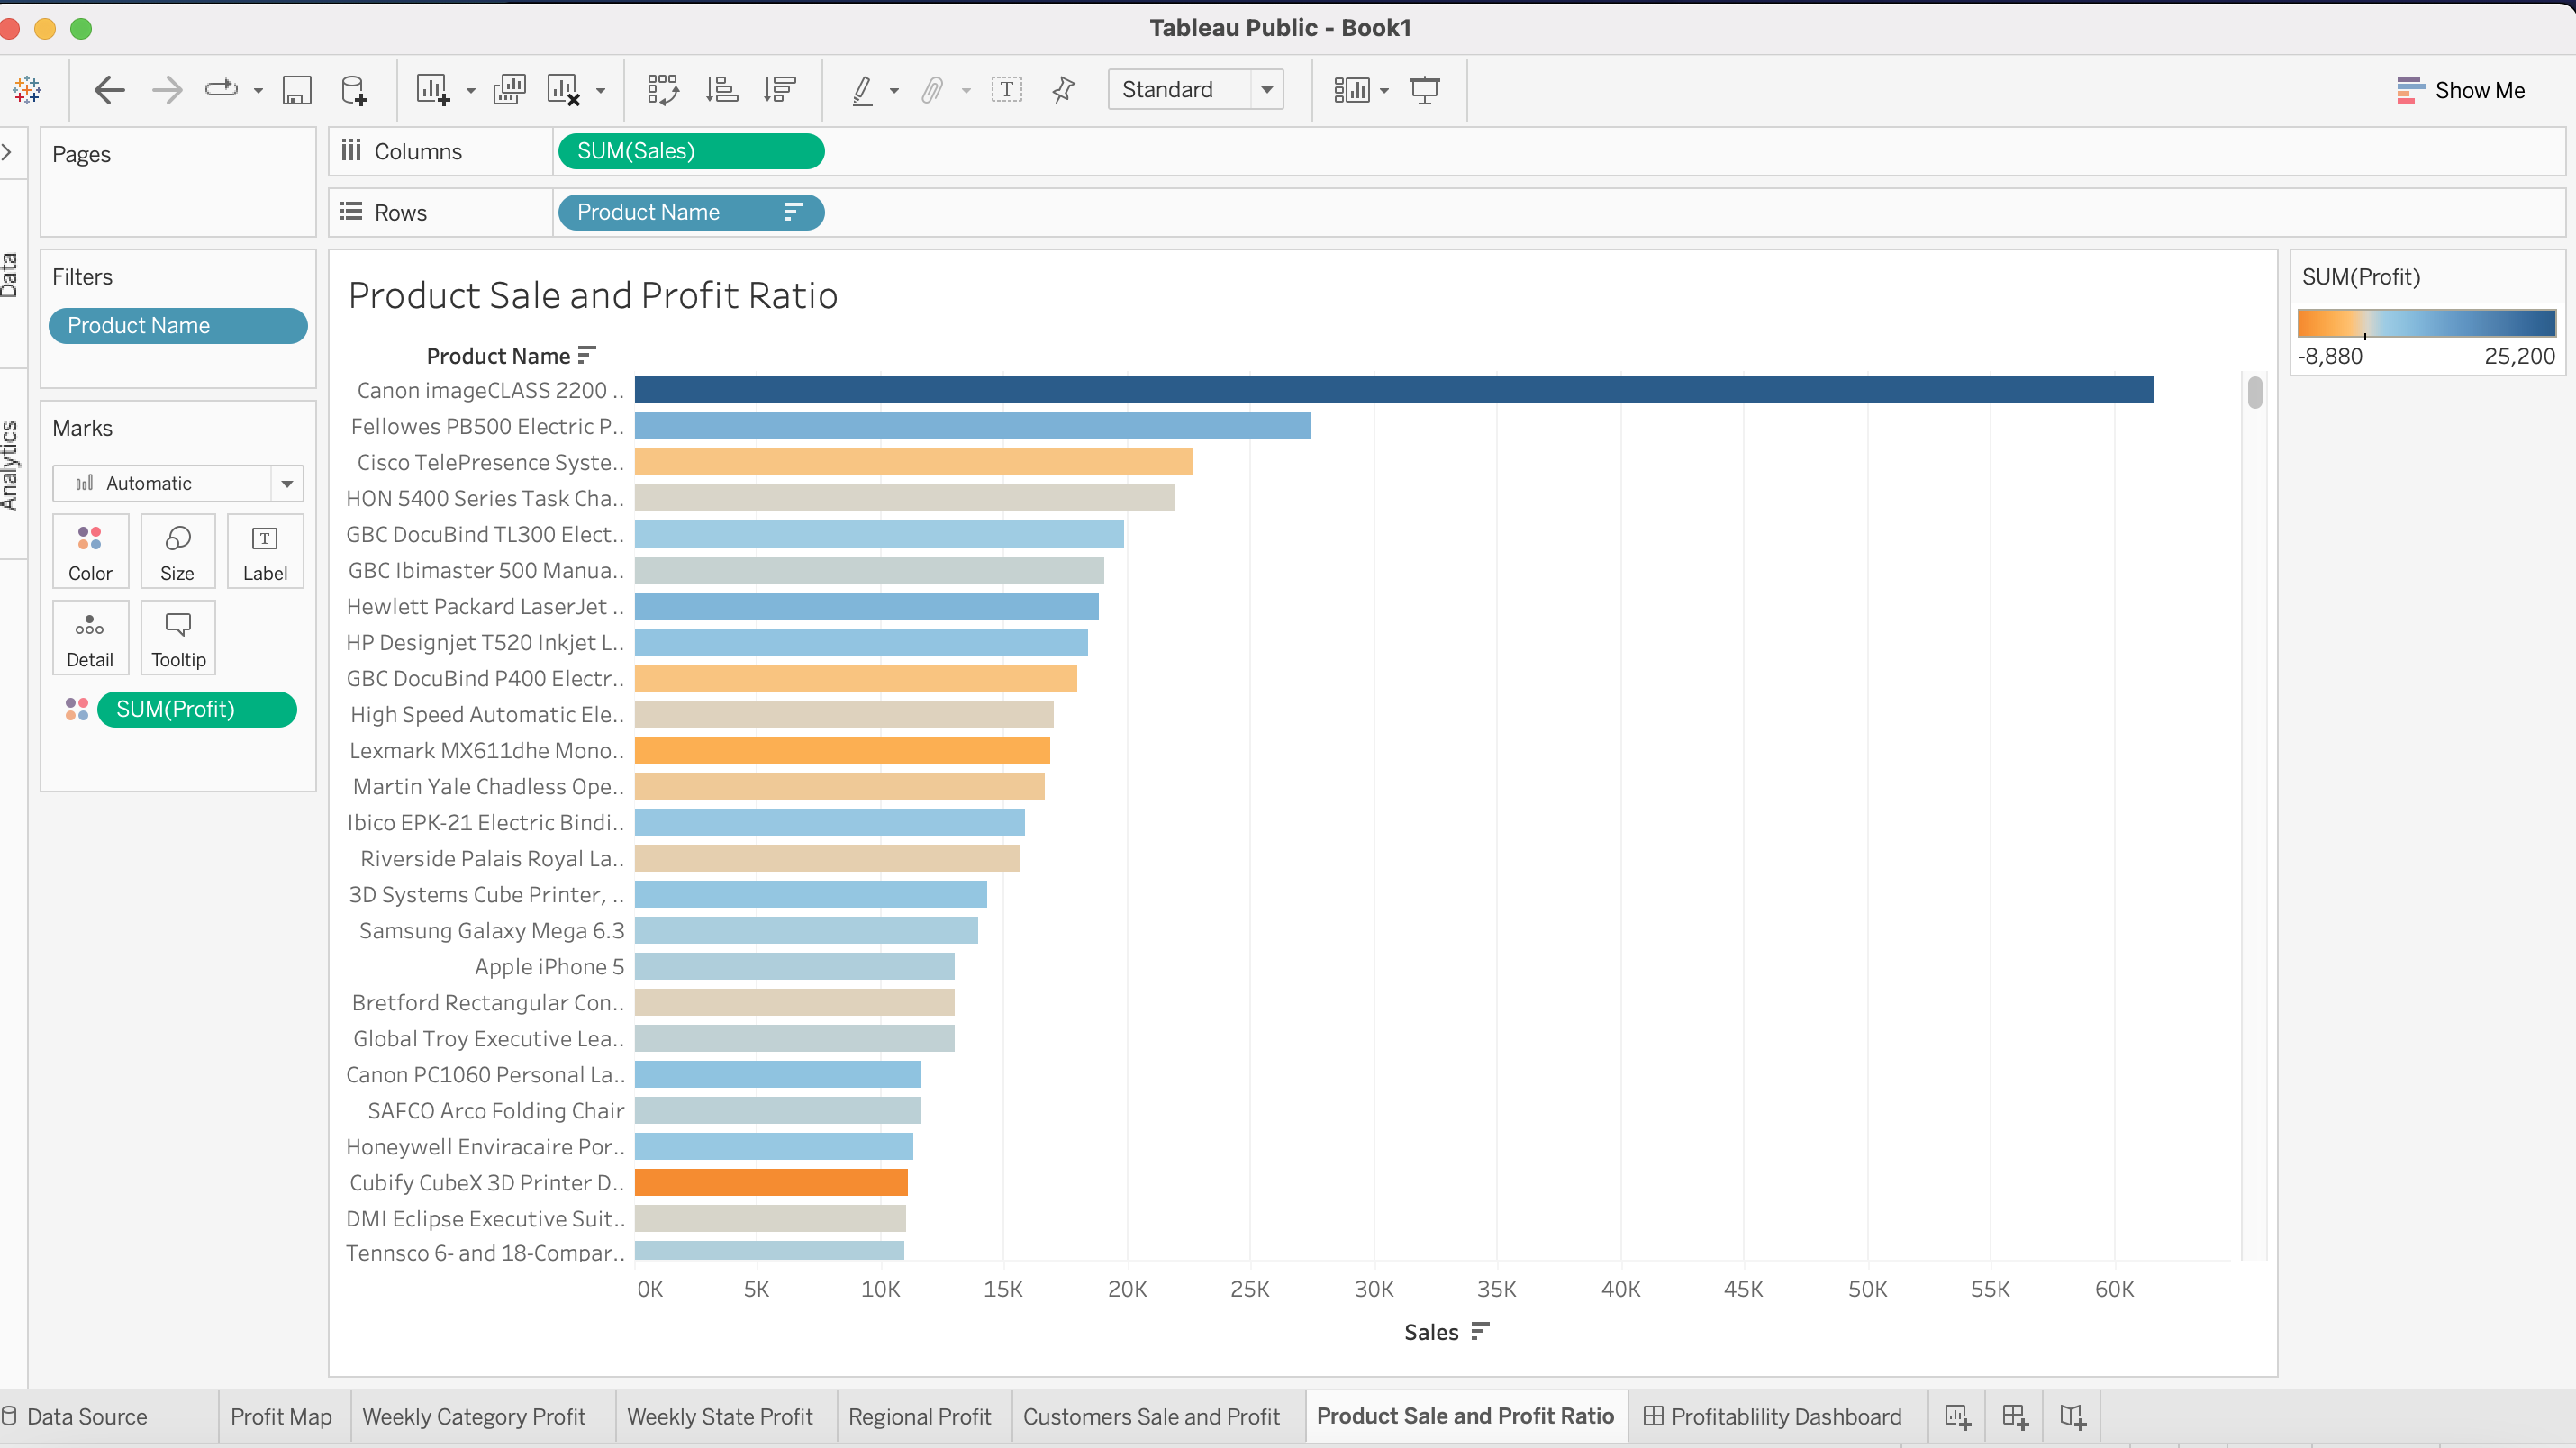Switch to the Profit Map sheet tab

[281, 1416]
